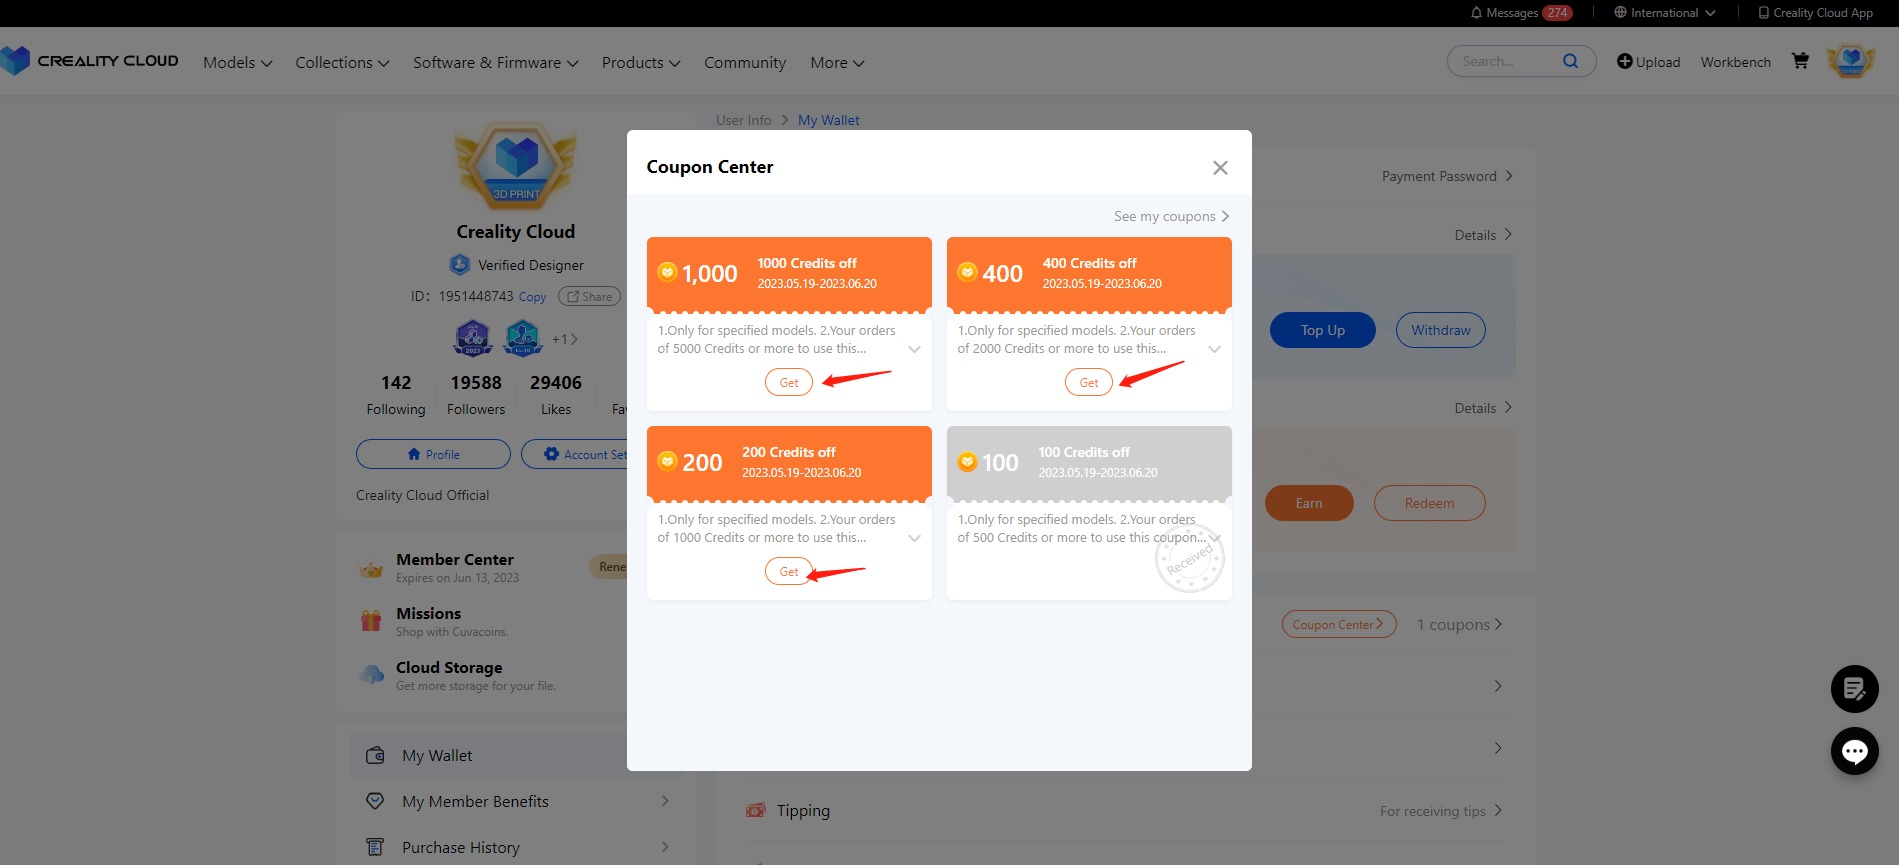
Task: Click the user avatar in header
Action: (1851, 61)
